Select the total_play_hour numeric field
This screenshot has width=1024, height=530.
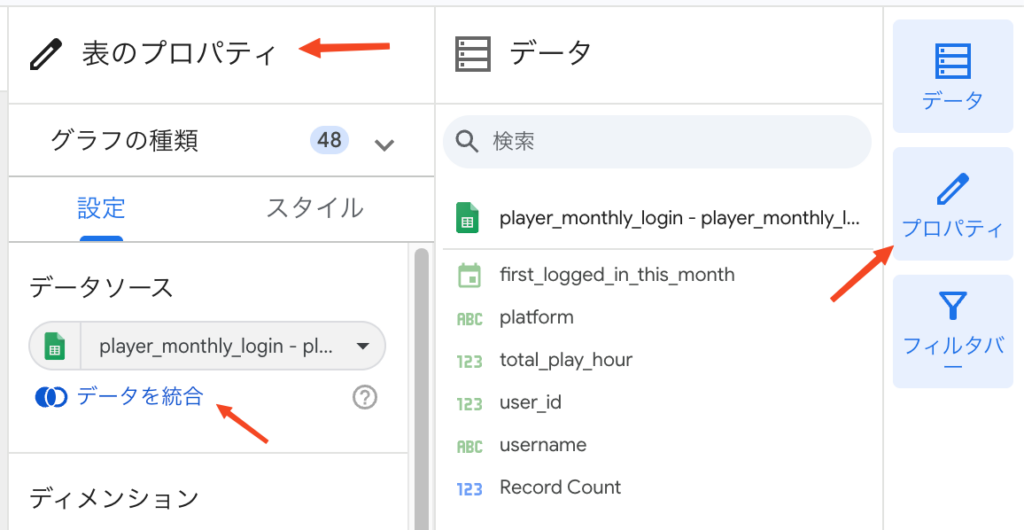tap(565, 360)
